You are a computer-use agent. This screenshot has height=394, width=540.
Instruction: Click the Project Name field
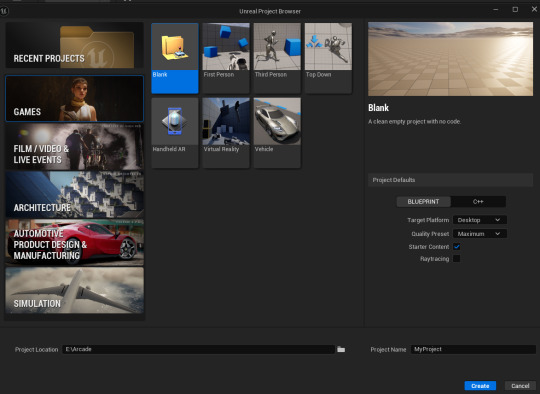[x=473, y=349]
